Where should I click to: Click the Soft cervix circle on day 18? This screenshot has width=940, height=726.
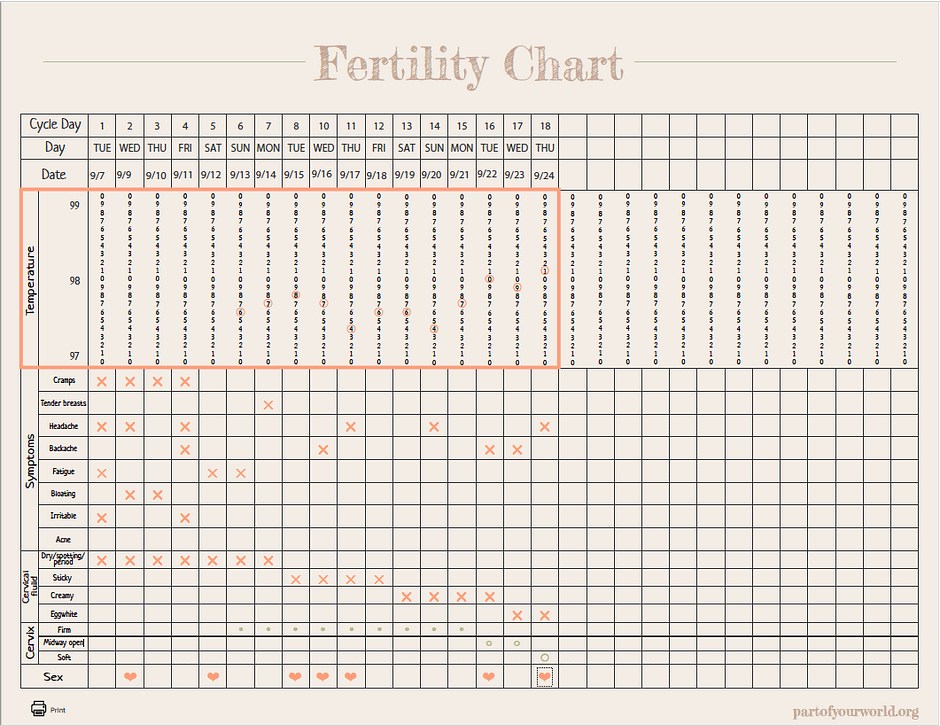(x=544, y=657)
